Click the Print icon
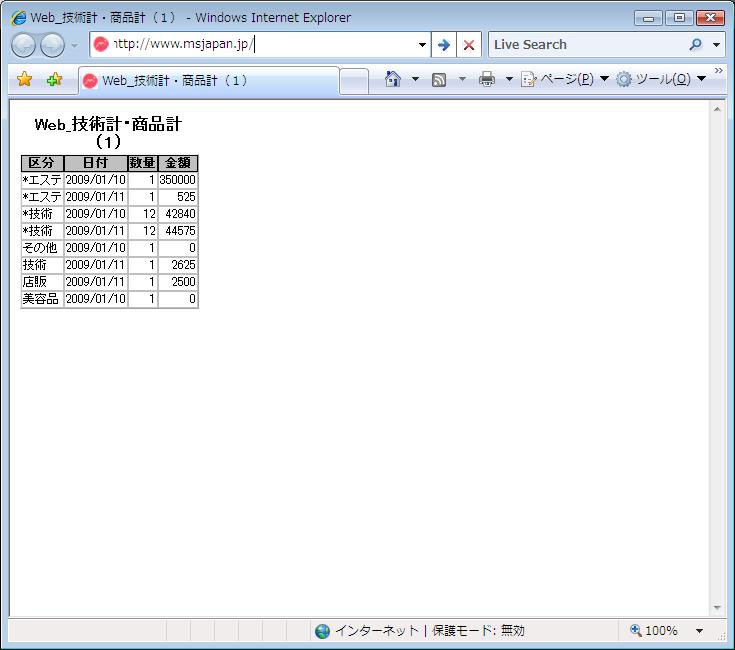Viewport: 735px width, 650px height. coord(487,79)
